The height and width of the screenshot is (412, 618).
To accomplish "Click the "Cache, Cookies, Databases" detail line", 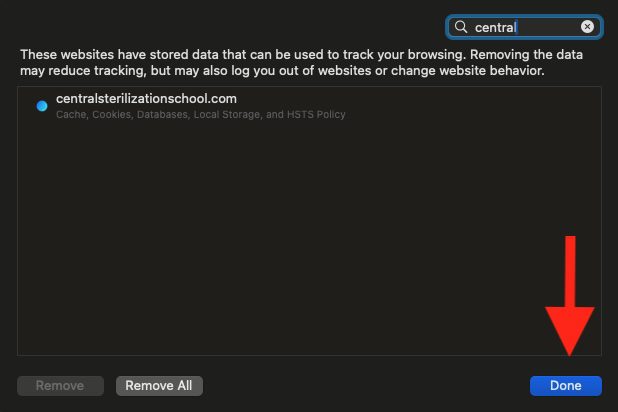I will [122, 114].
